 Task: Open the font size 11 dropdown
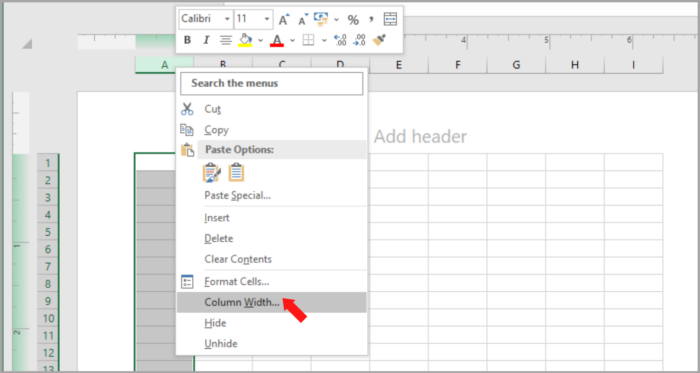click(x=267, y=19)
